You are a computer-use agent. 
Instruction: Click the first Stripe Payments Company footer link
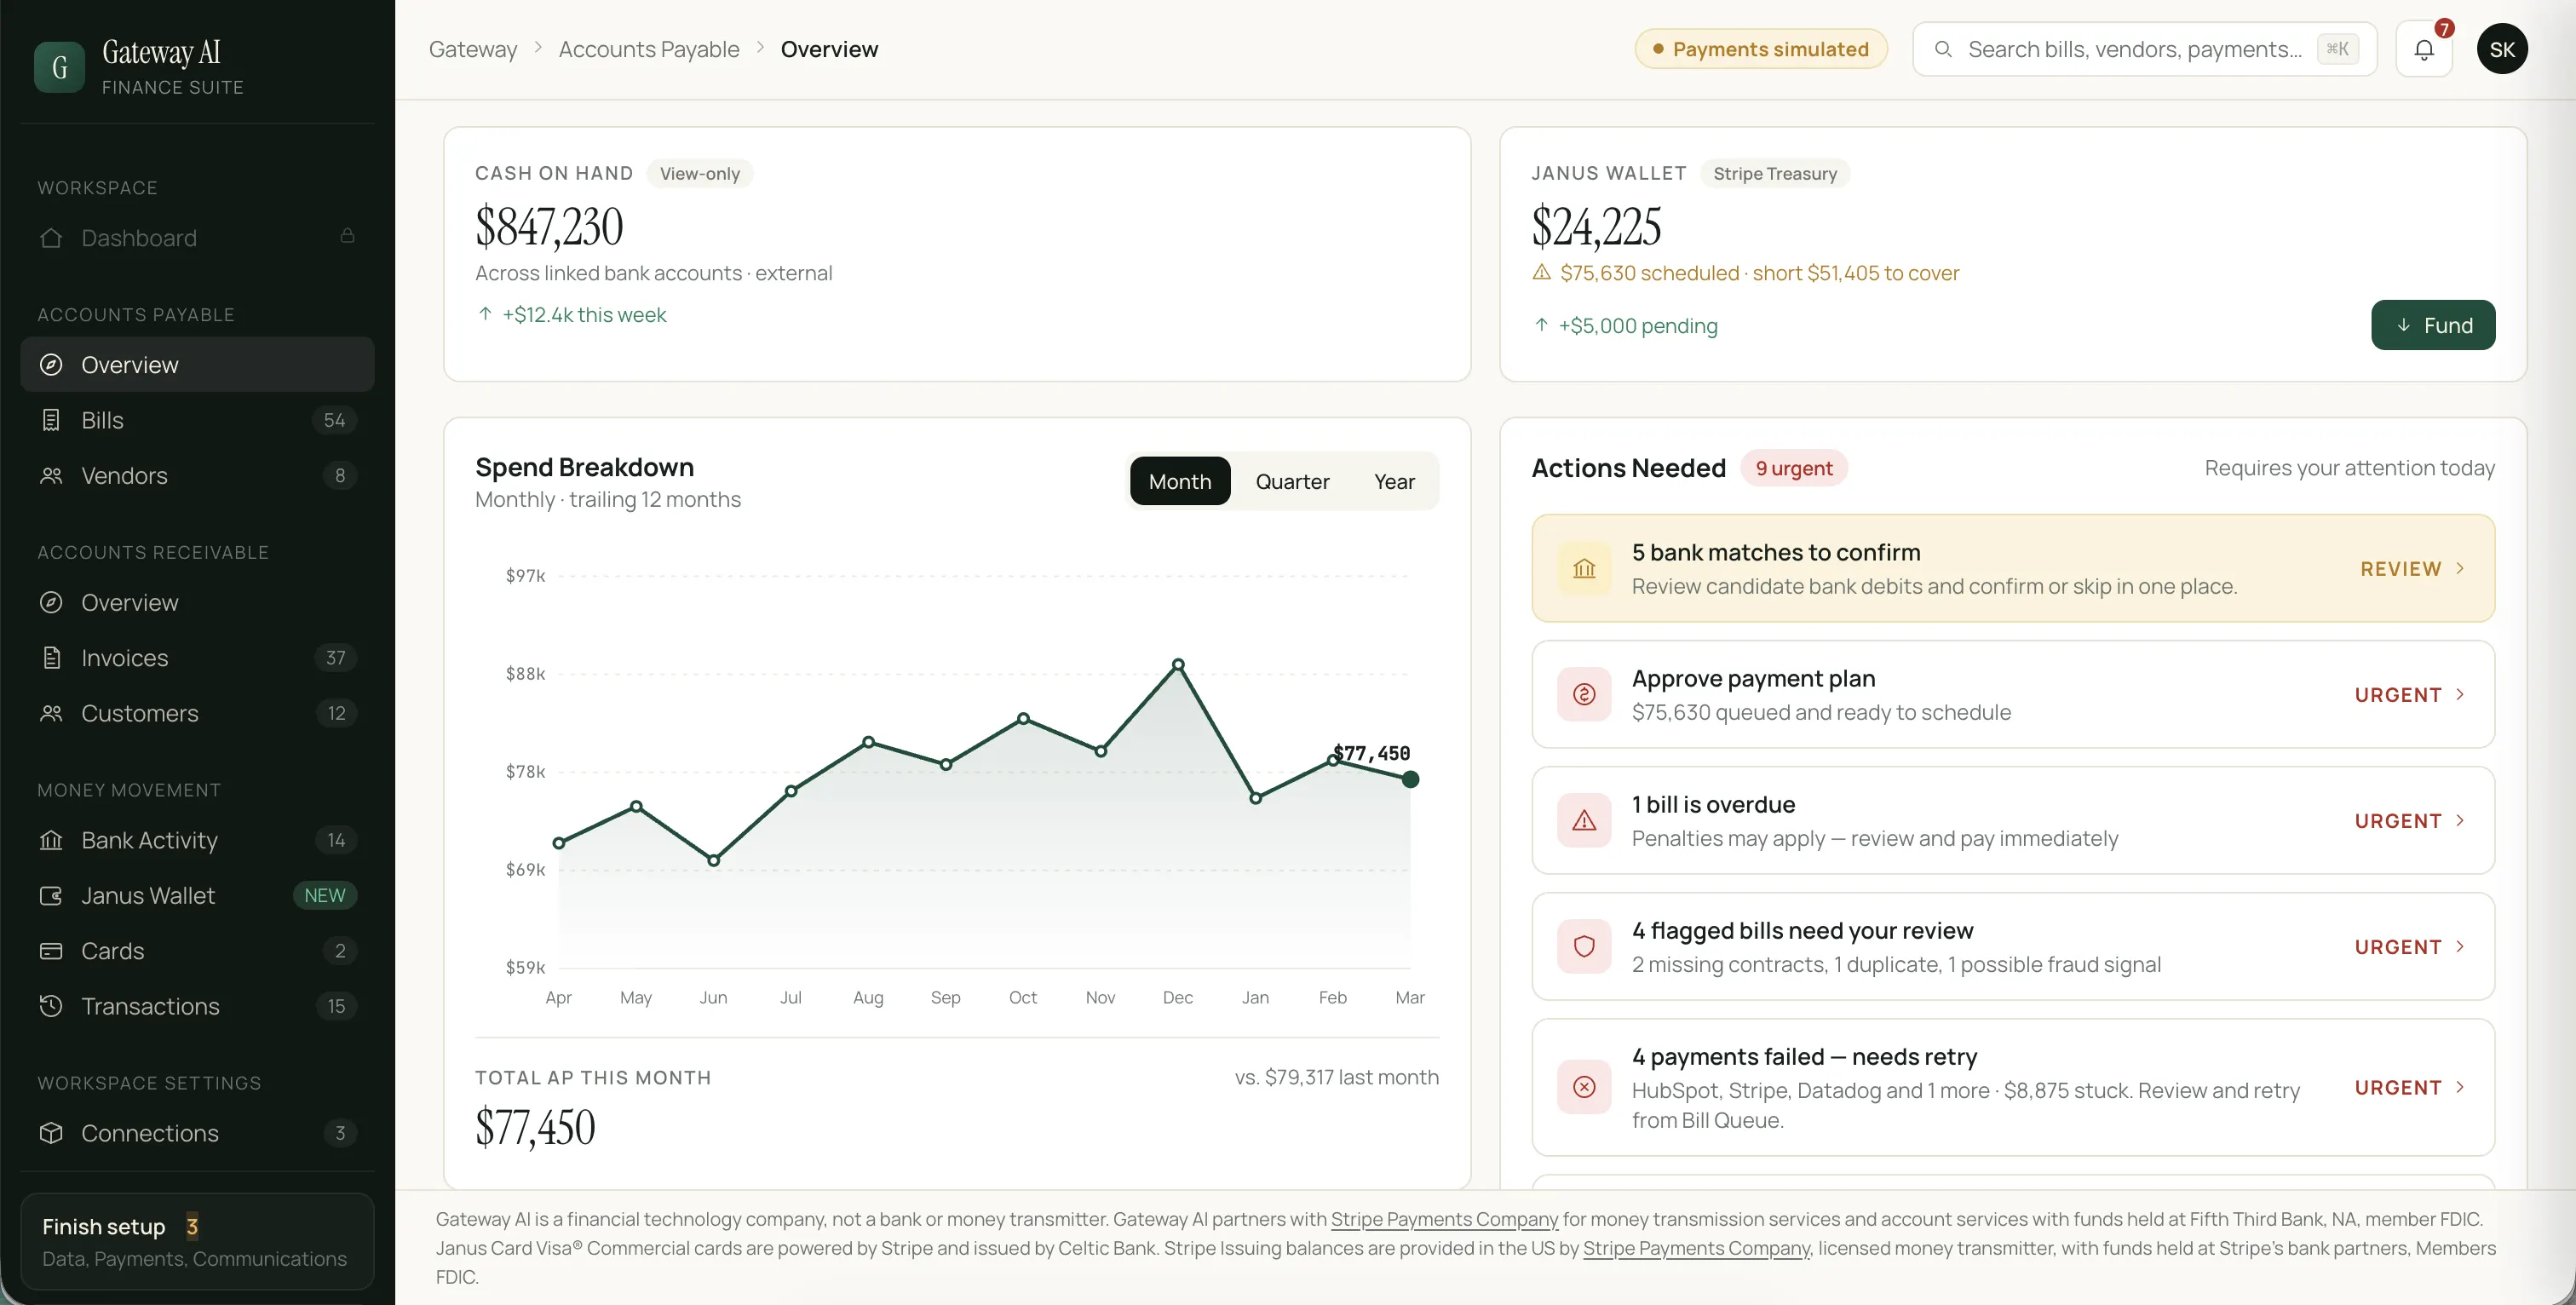1444,1219
